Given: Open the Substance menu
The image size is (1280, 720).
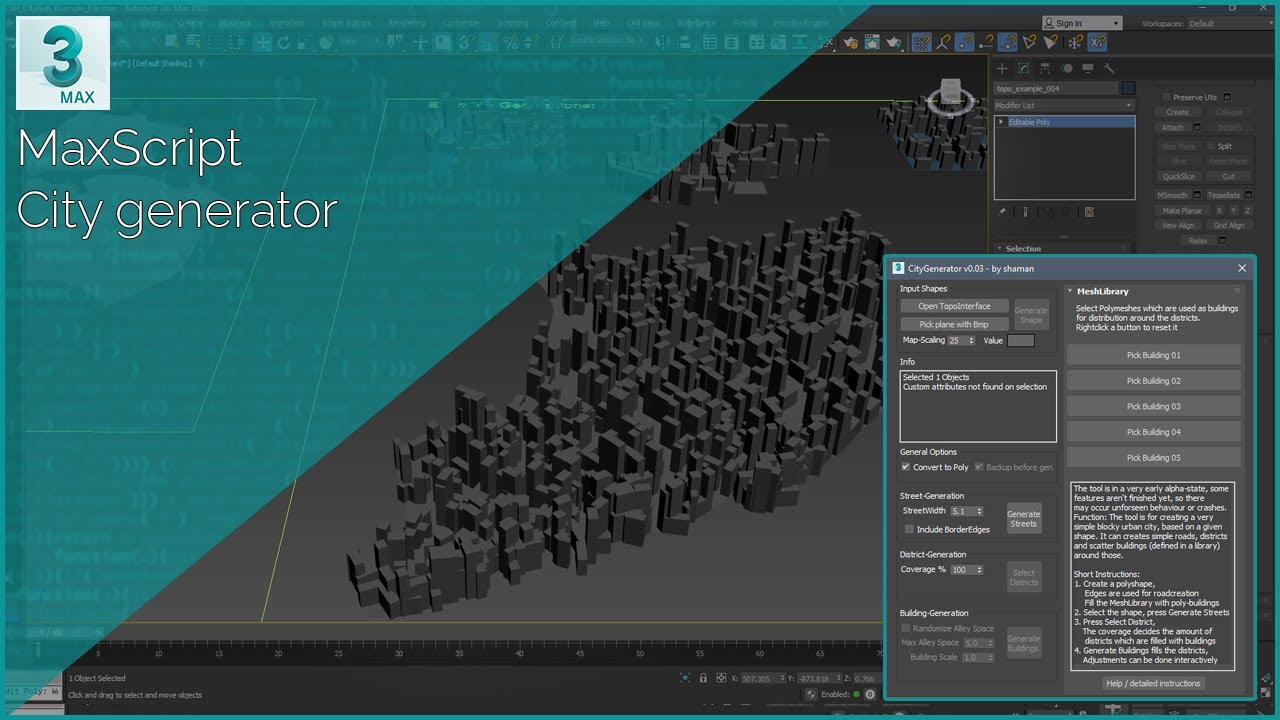Looking at the screenshot, I should 695,23.
